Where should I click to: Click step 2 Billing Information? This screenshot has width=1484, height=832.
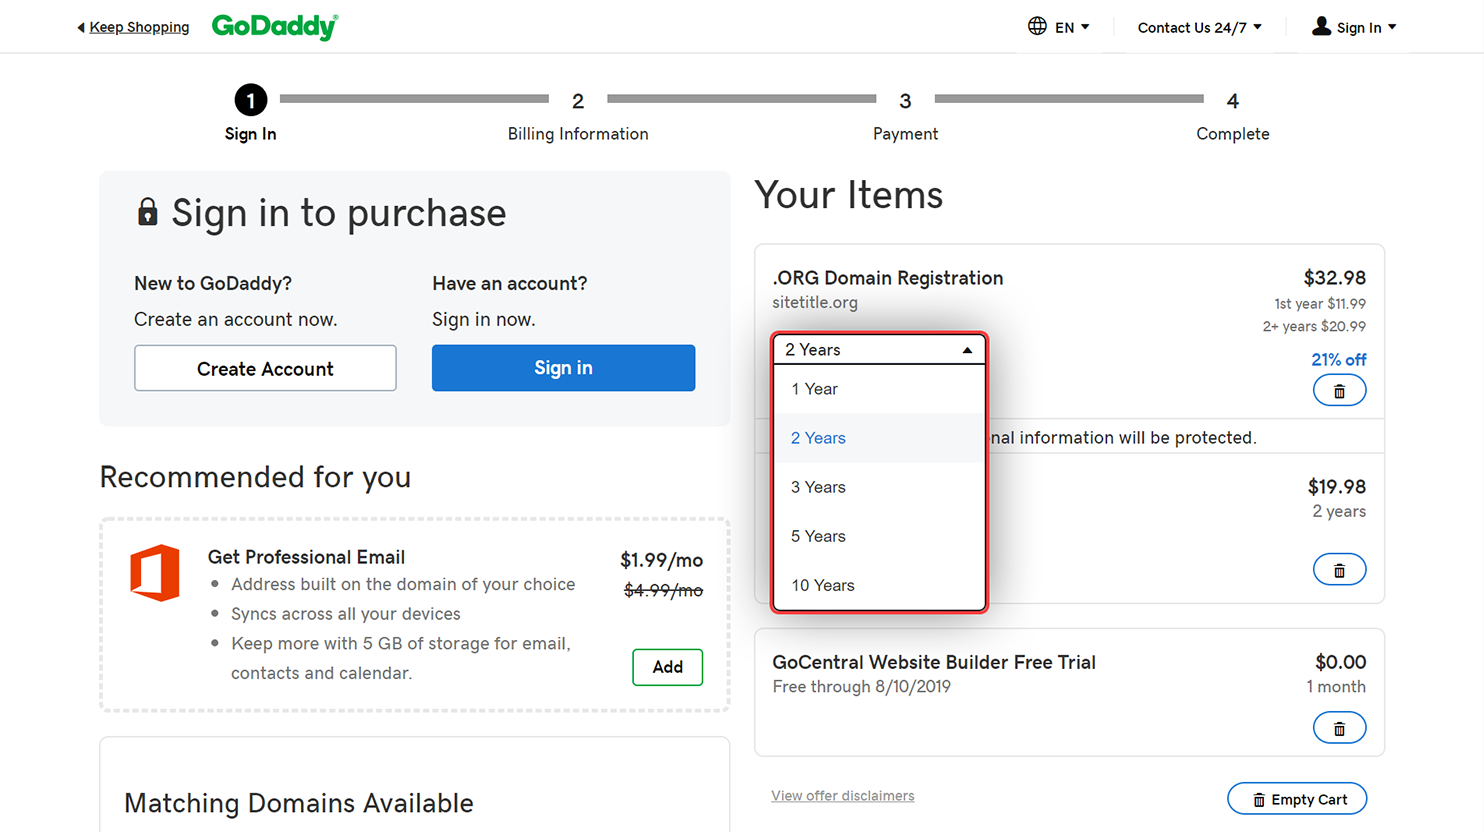click(x=578, y=117)
